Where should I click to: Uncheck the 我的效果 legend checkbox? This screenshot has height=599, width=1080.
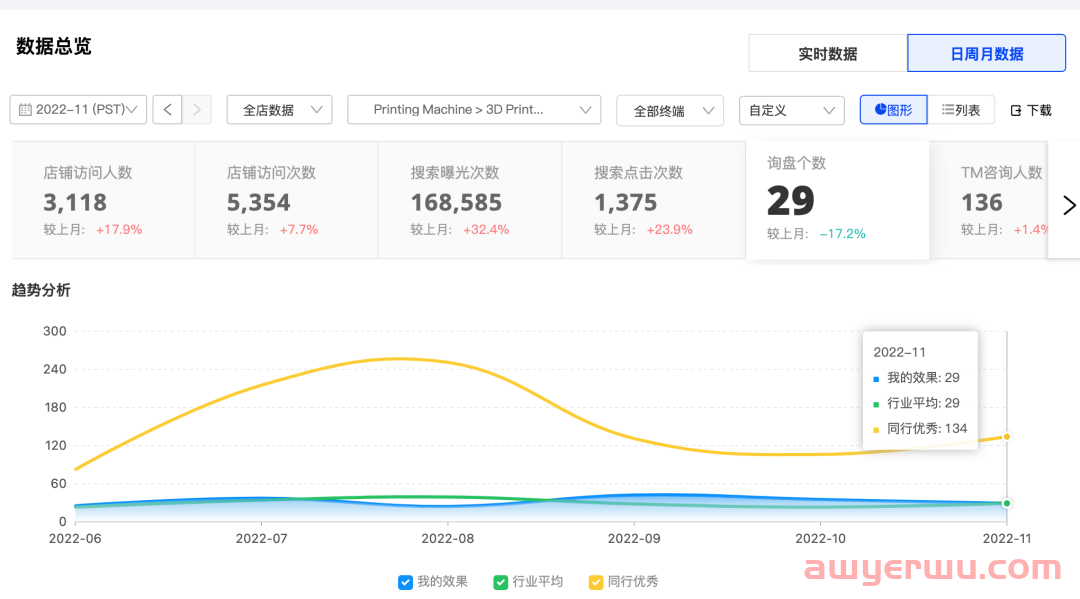(x=405, y=582)
